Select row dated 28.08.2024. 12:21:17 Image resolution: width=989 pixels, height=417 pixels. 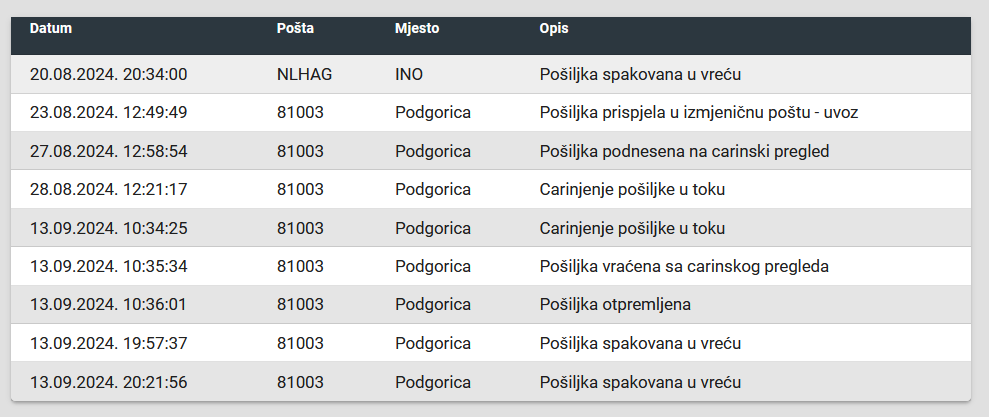coord(491,189)
